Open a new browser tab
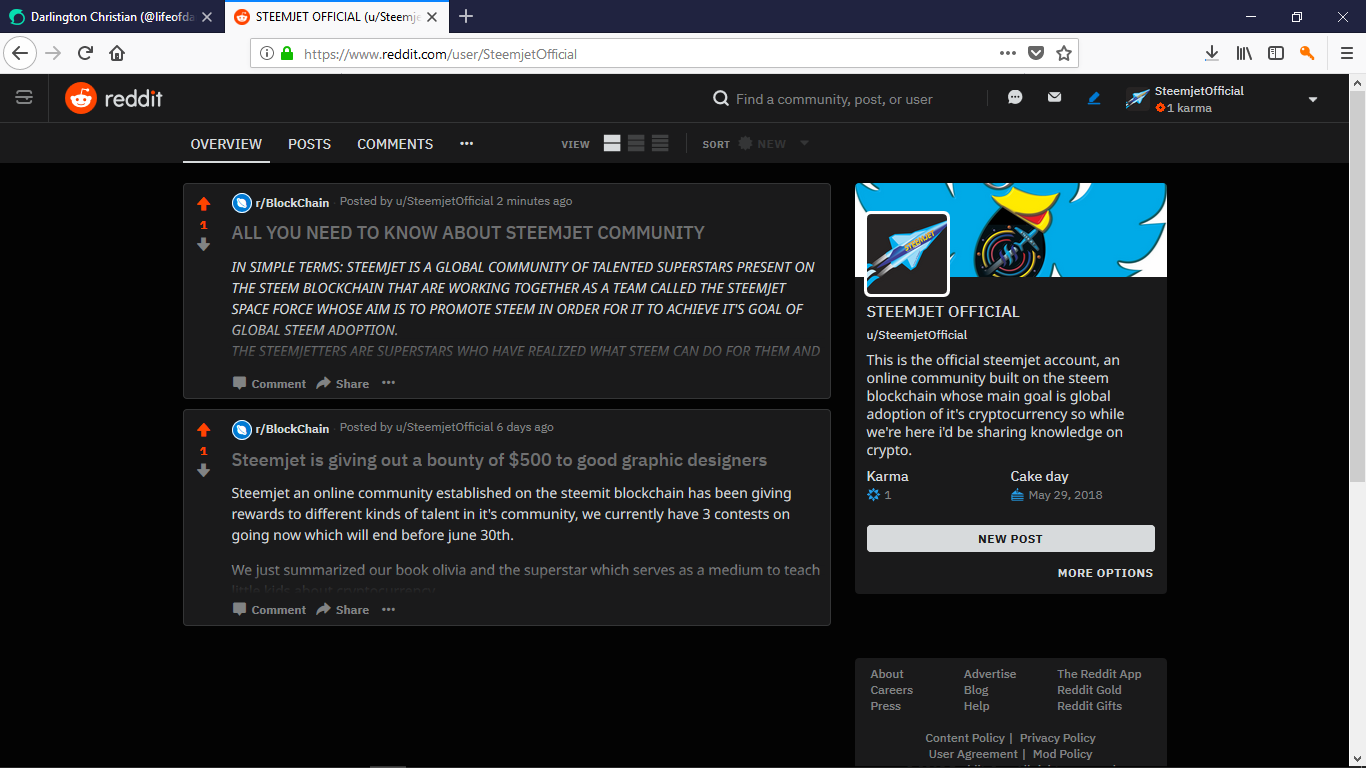Image resolution: width=1366 pixels, height=768 pixels. pos(466,17)
